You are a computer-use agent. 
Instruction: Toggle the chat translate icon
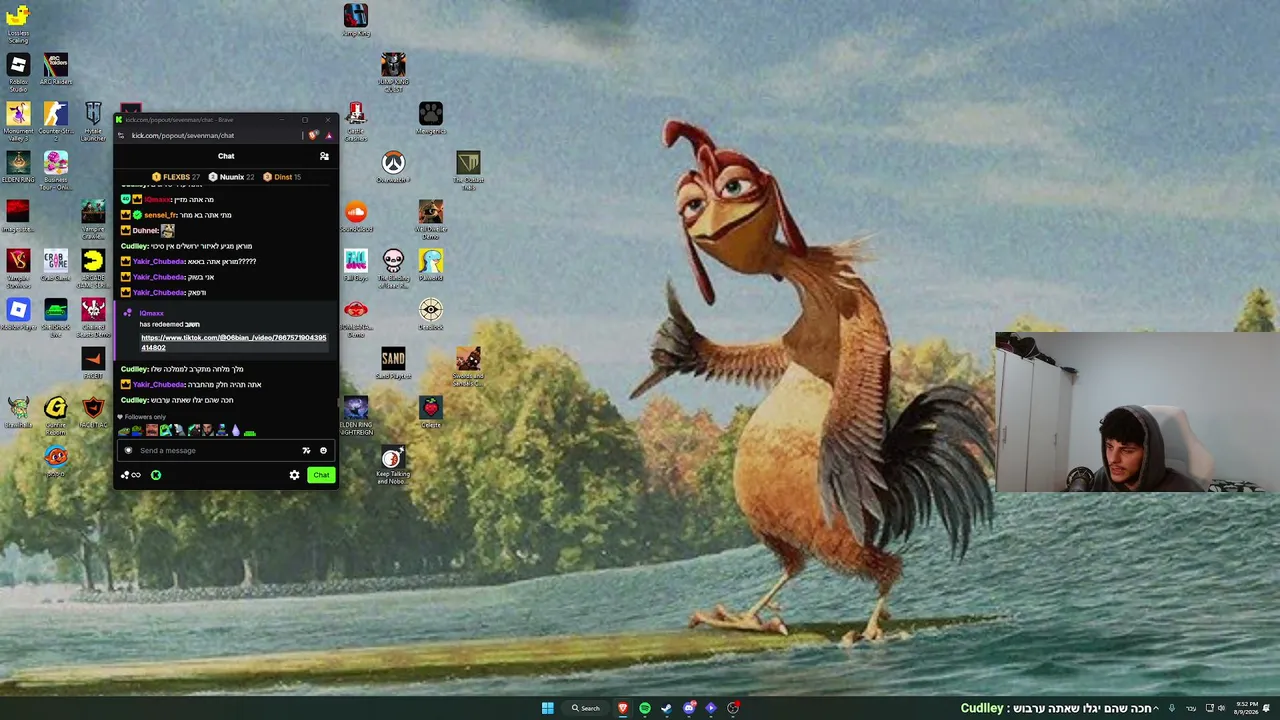[306, 450]
